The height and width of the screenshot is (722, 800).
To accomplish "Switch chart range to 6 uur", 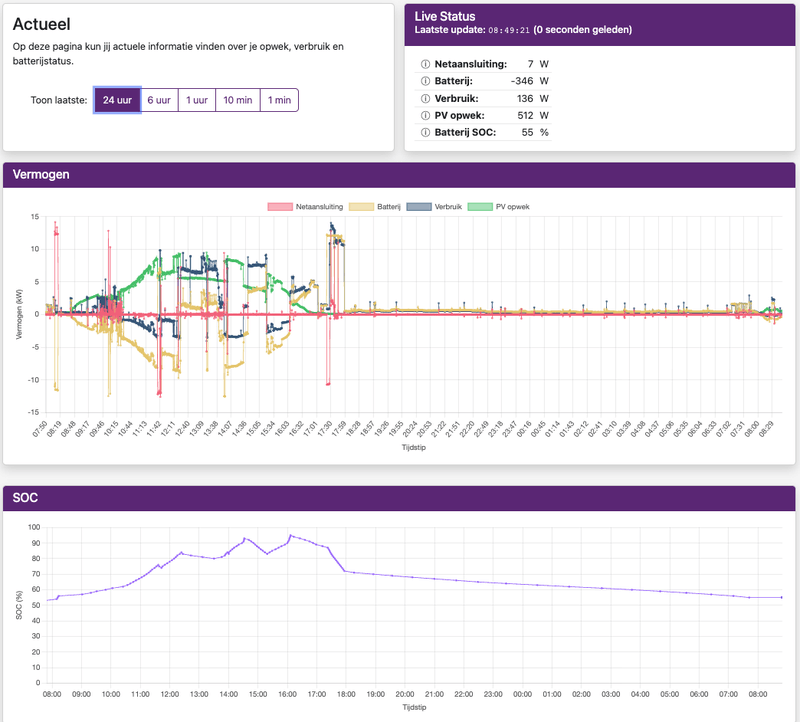I will pos(159,100).
